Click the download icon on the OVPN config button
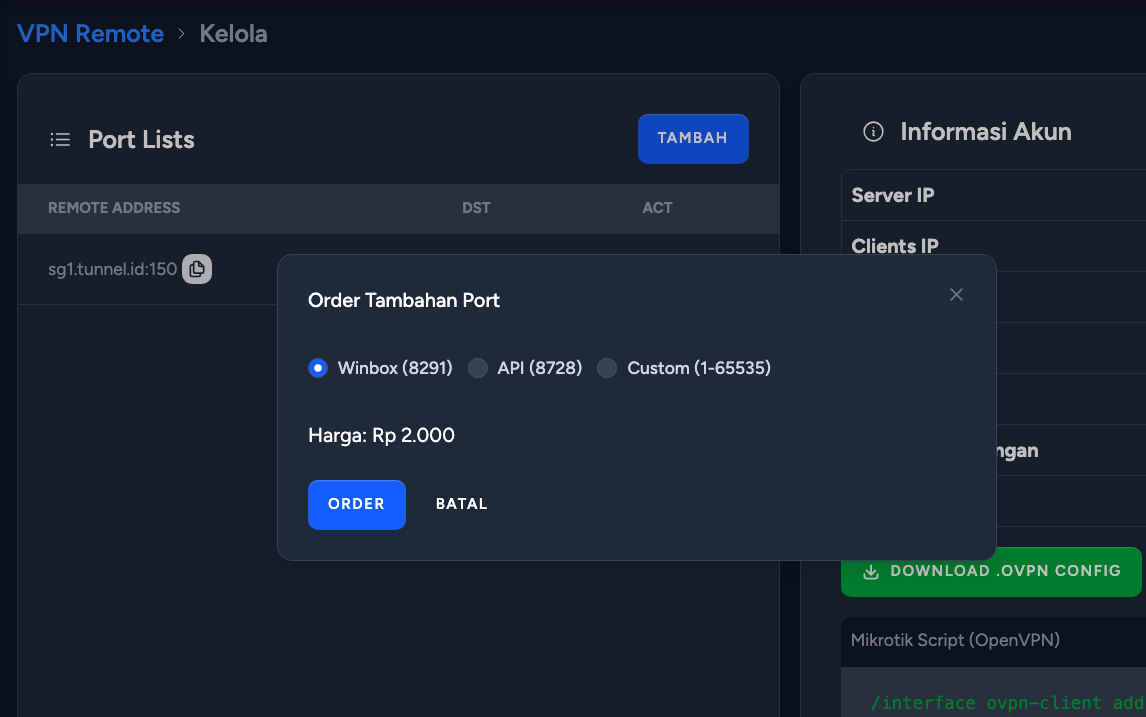The height and width of the screenshot is (717, 1146). tap(871, 571)
